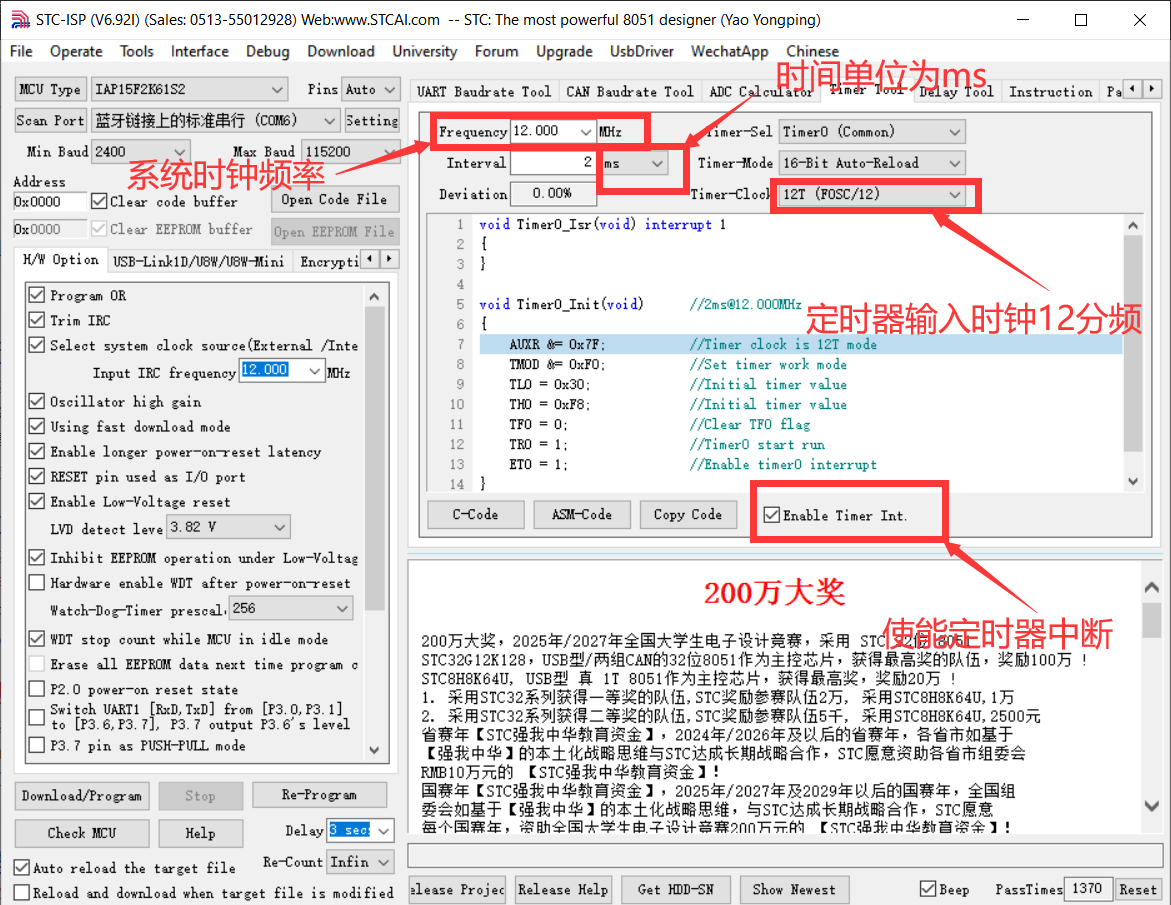
Task: Disable Enable Low-Voltage reset checkbox
Action: tap(37, 501)
